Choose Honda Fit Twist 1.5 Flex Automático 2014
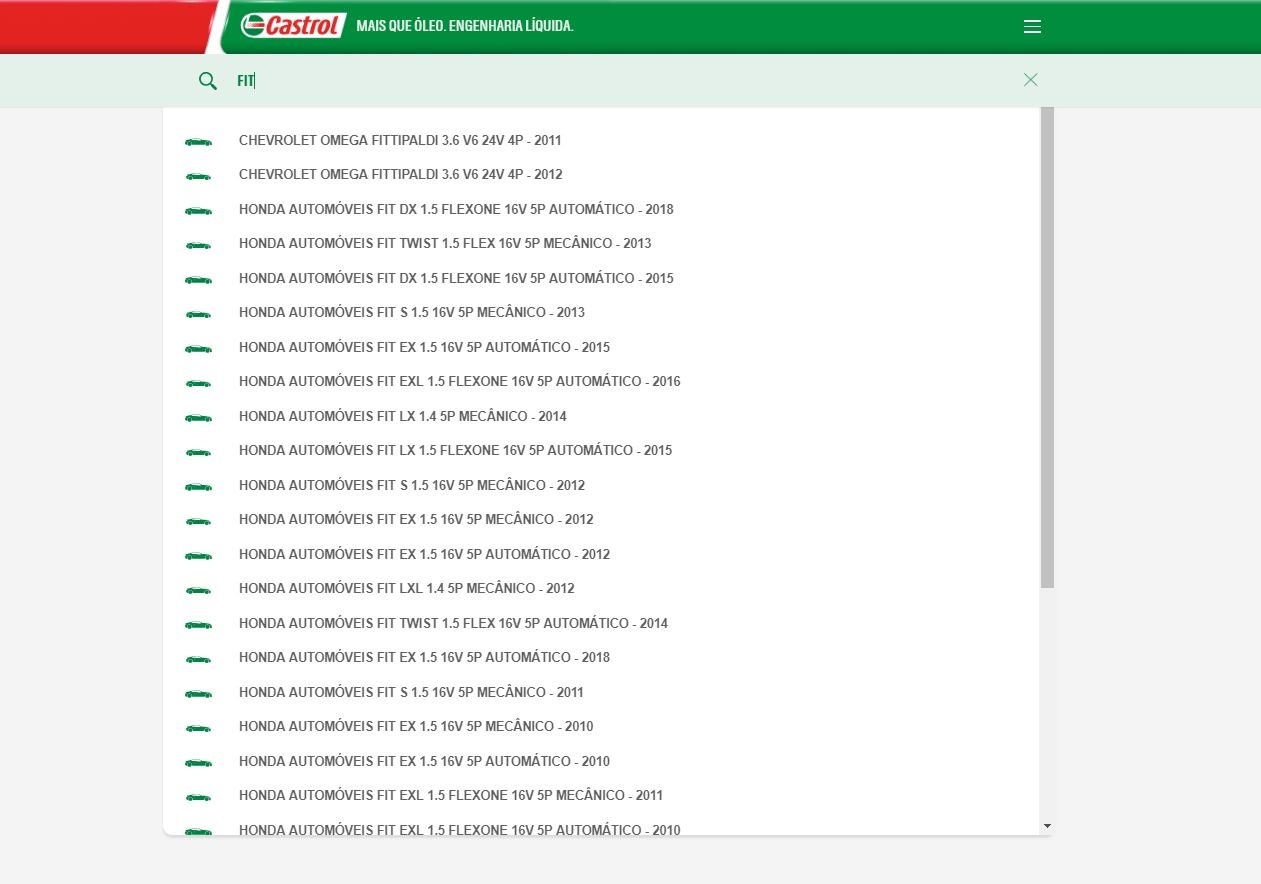 coord(453,624)
